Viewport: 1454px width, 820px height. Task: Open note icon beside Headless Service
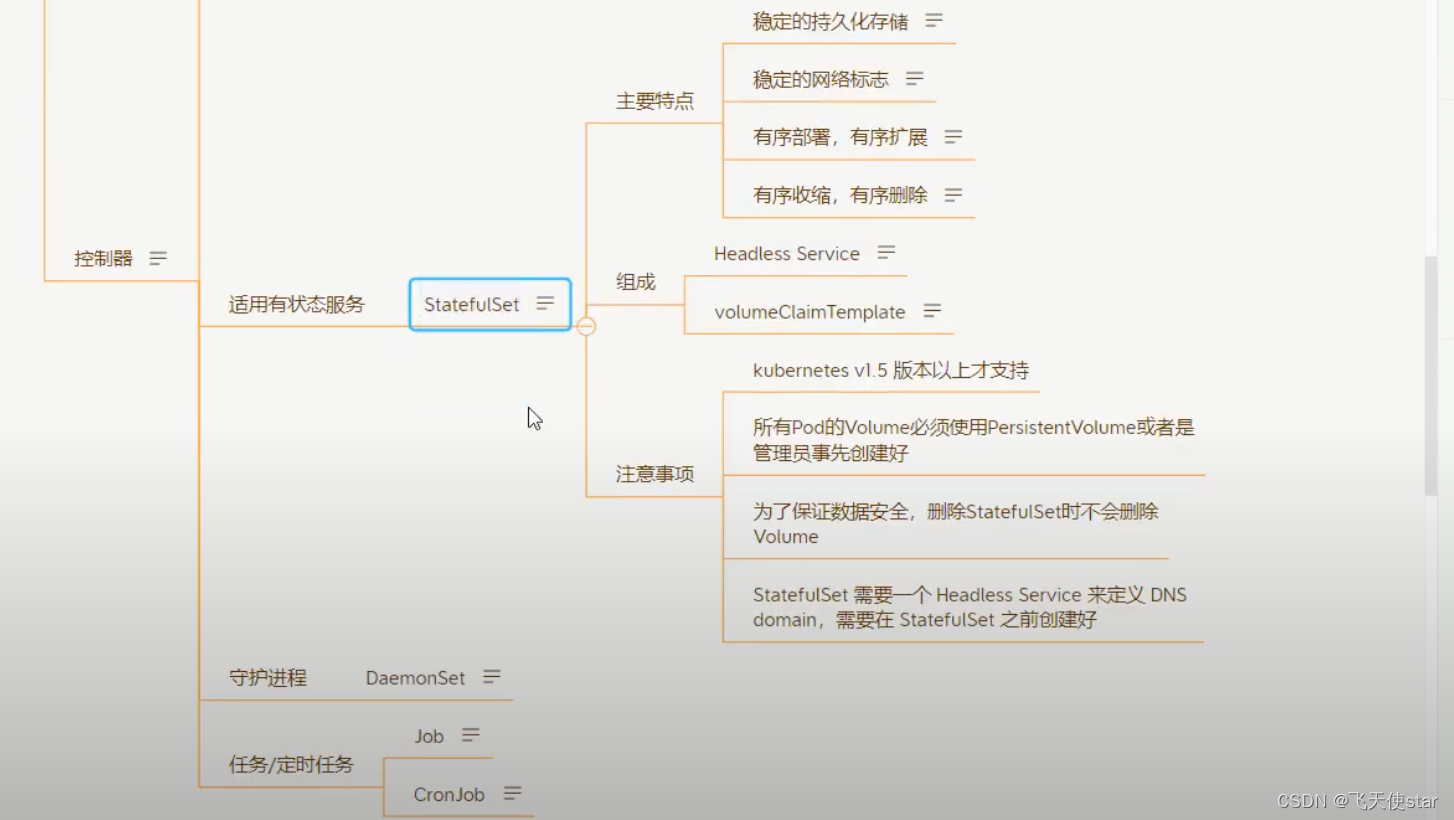pyautogui.click(x=886, y=253)
